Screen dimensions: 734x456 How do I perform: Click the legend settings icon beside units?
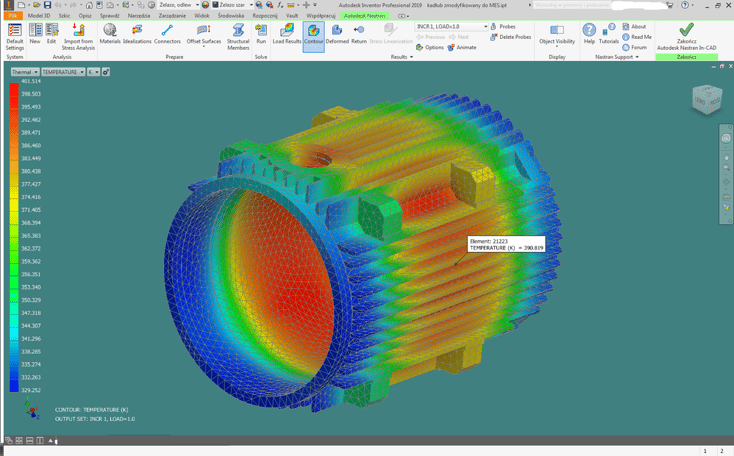(x=106, y=72)
